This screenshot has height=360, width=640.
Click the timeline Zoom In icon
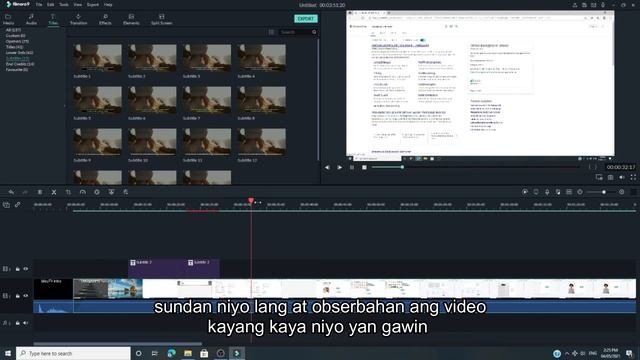click(622, 192)
